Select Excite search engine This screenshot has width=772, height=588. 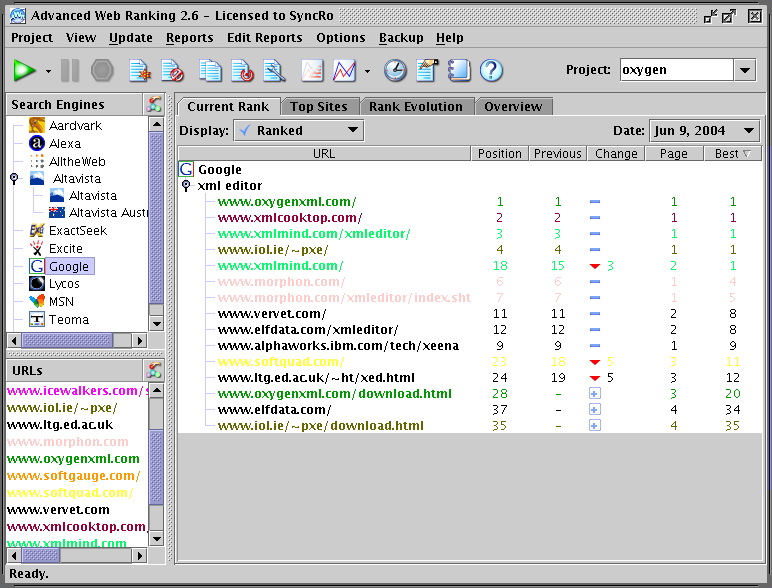(x=56, y=248)
